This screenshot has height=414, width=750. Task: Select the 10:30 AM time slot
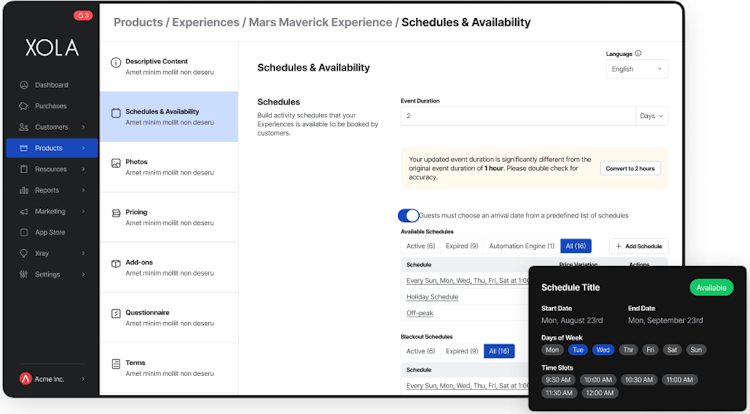[638, 380]
